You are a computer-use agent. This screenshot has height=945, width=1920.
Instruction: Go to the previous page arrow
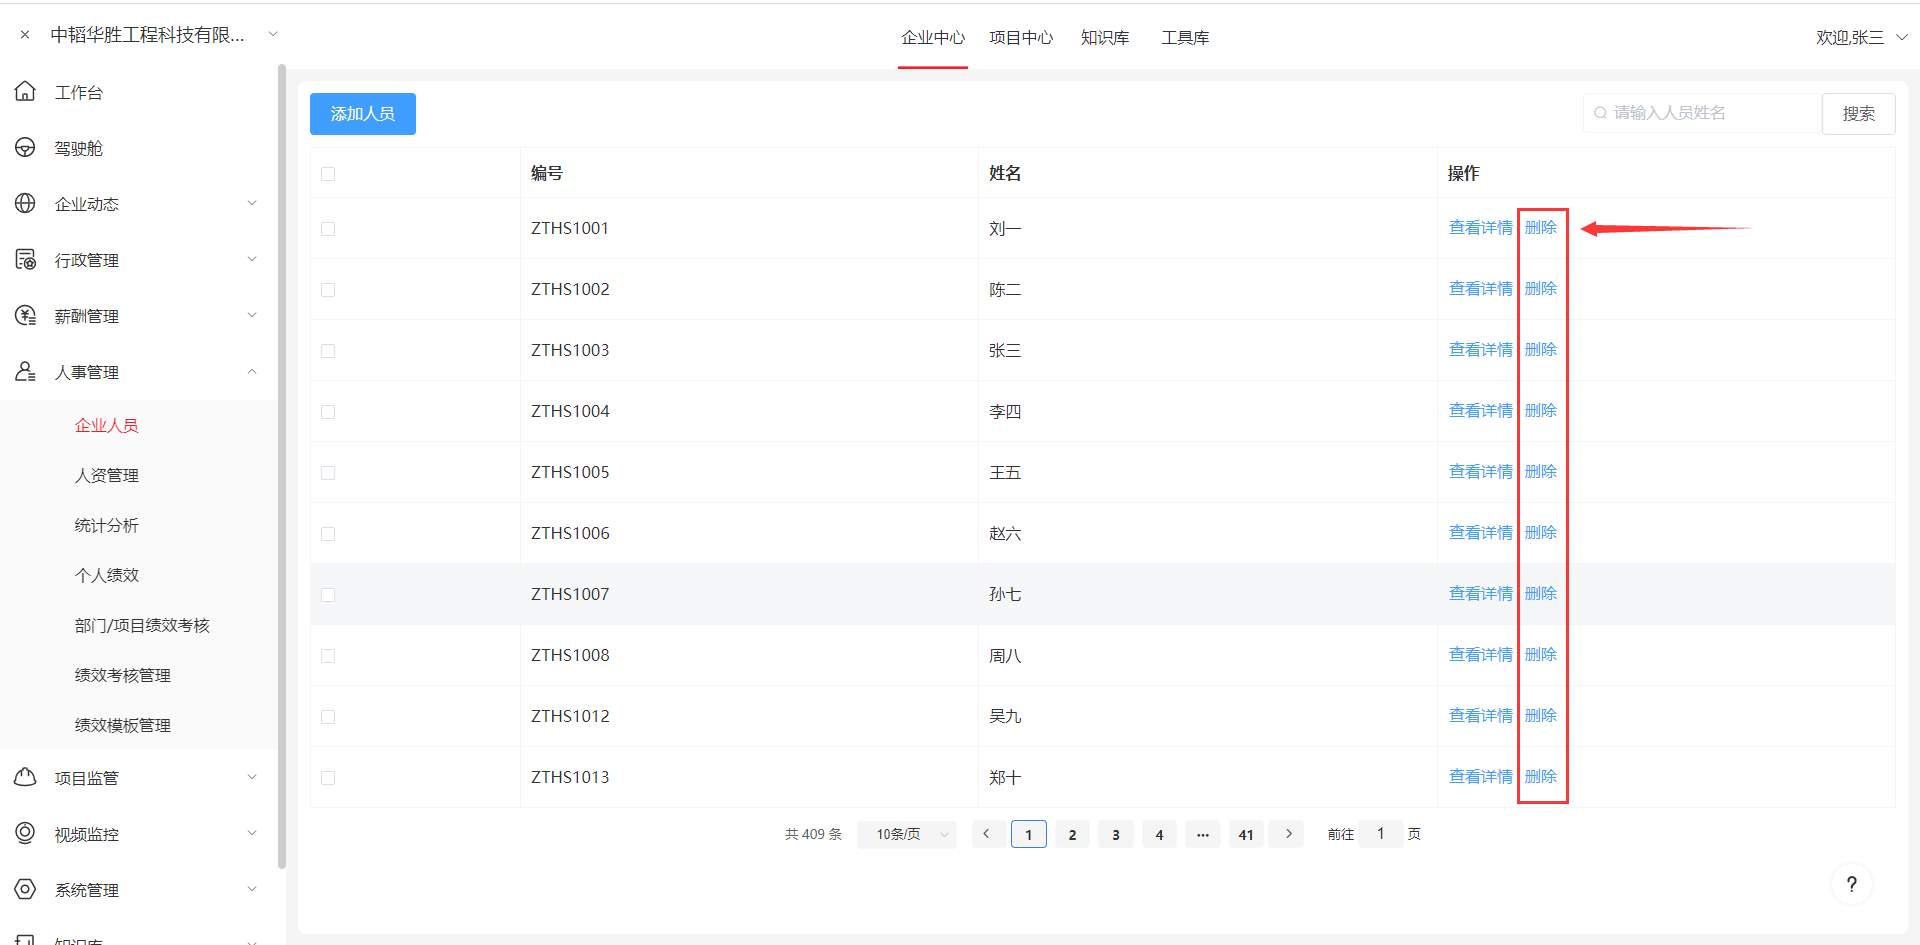coord(987,834)
